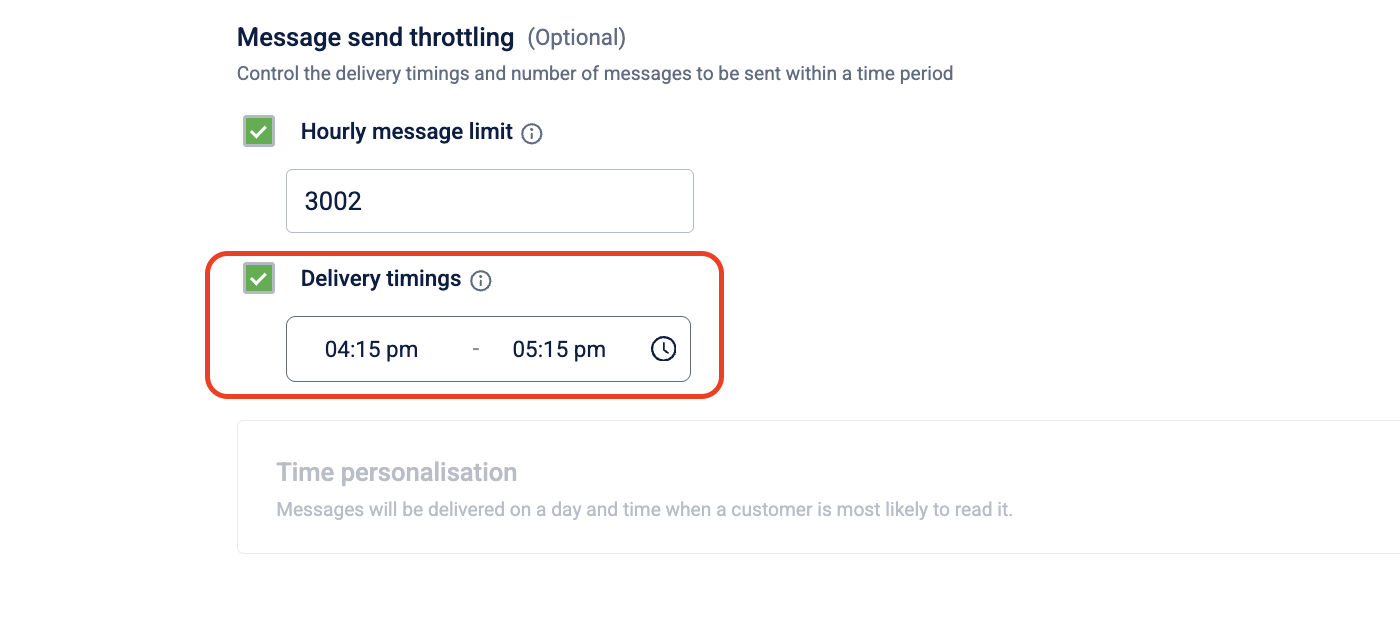Screen dimensions: 1400x624
Task: Click the throttling description about delivery timings
Action: (595, 74)
